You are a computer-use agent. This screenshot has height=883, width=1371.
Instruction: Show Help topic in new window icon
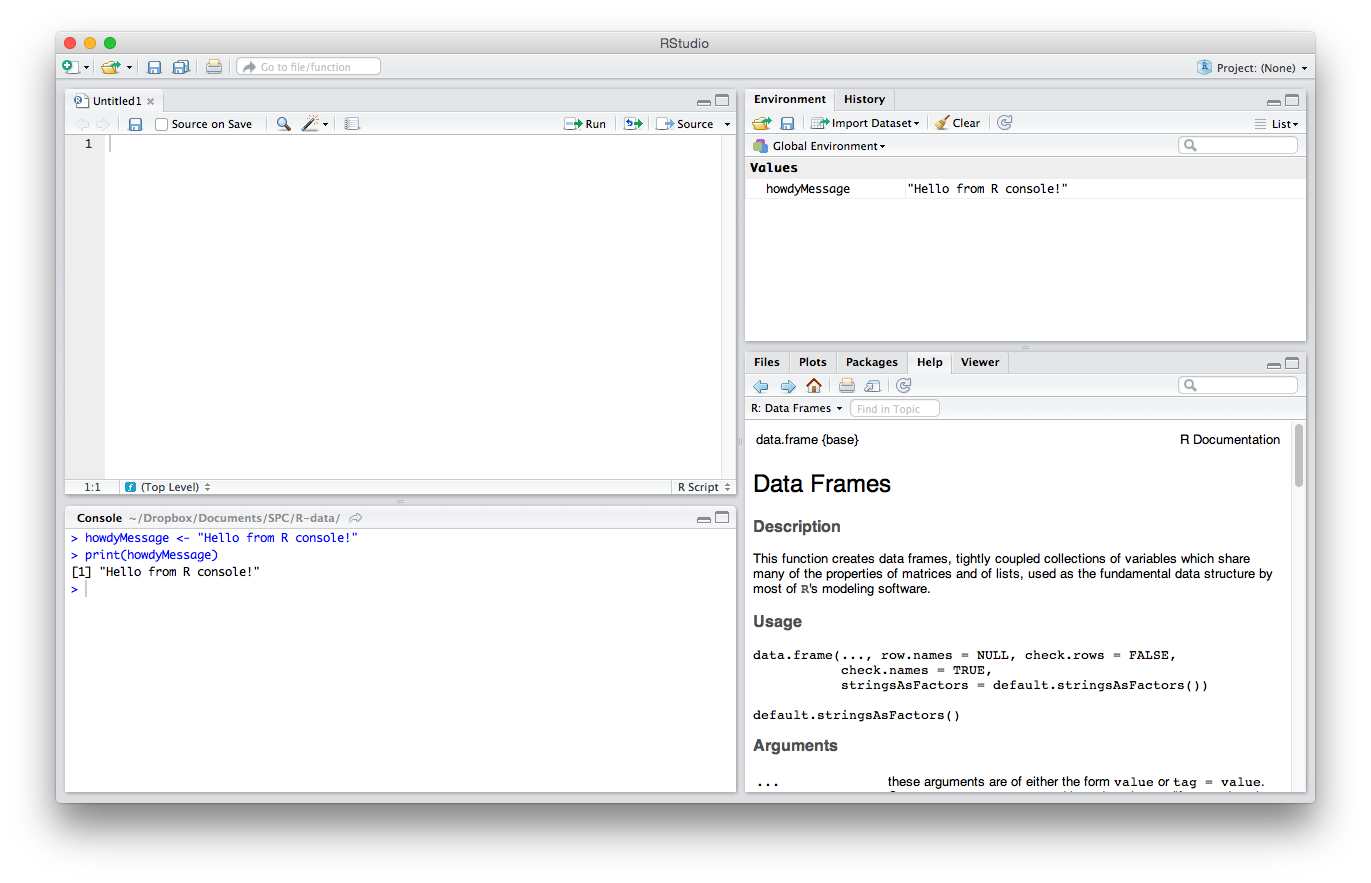(872, 386)
